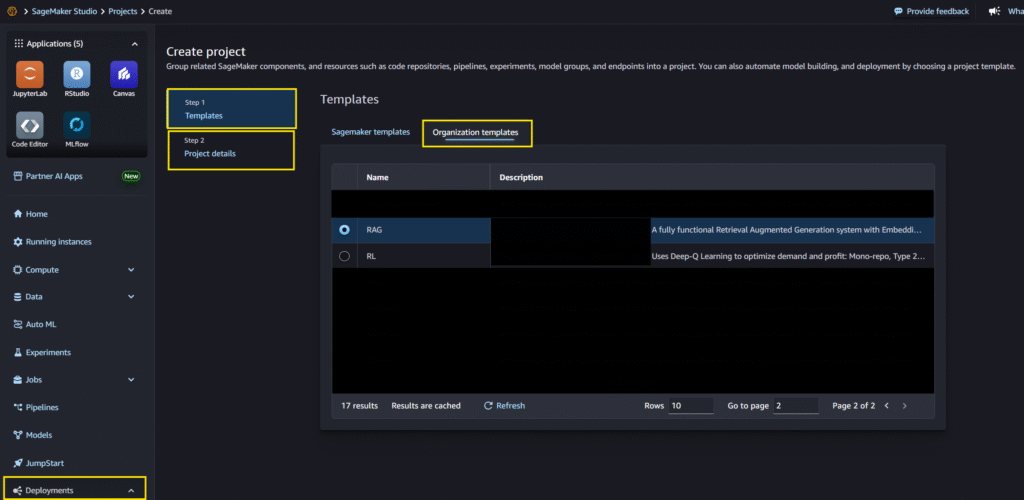Expand the Jobs sidebar section

(x=131, y=380)
